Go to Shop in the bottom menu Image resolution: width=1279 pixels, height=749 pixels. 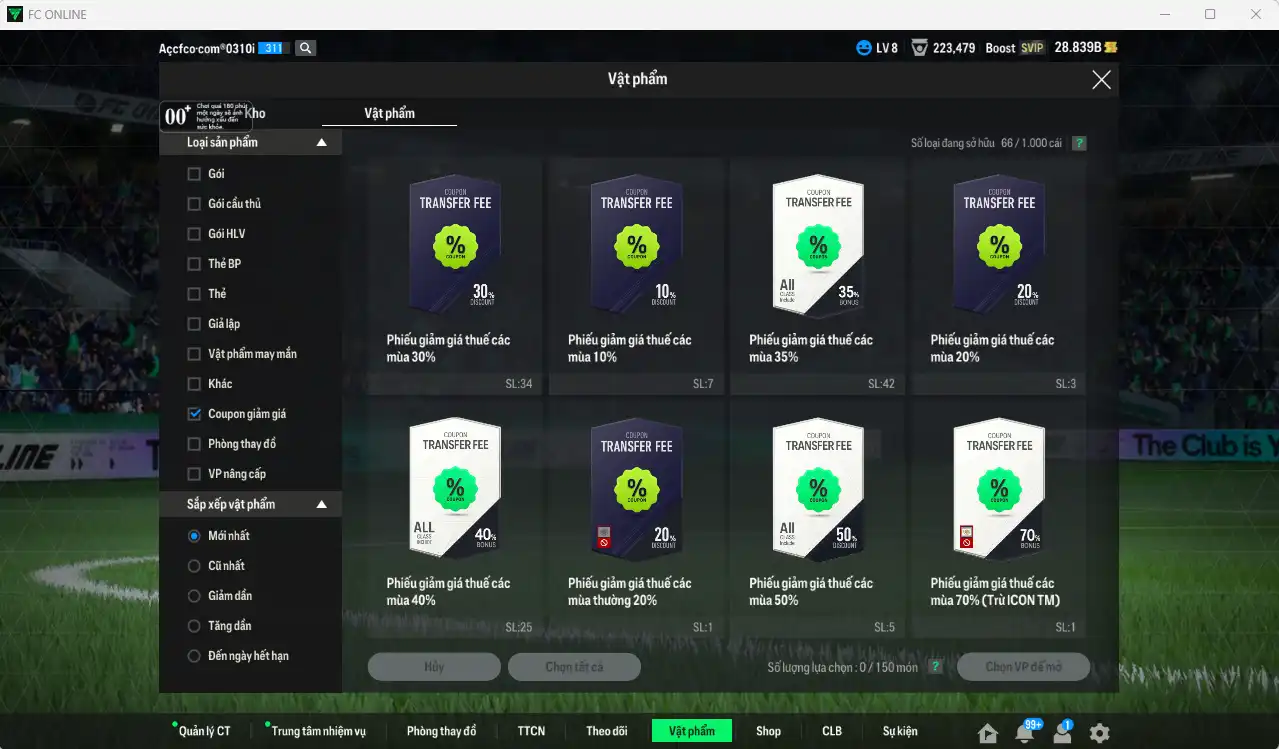[x=768, y=731]
